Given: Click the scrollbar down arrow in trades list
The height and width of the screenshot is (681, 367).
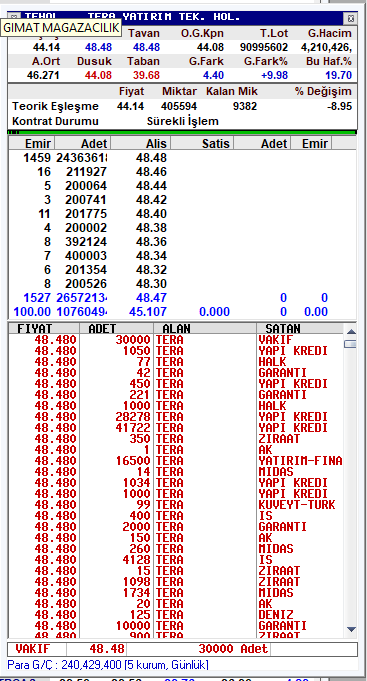Looking at the screenshot, I should [351, 629].
